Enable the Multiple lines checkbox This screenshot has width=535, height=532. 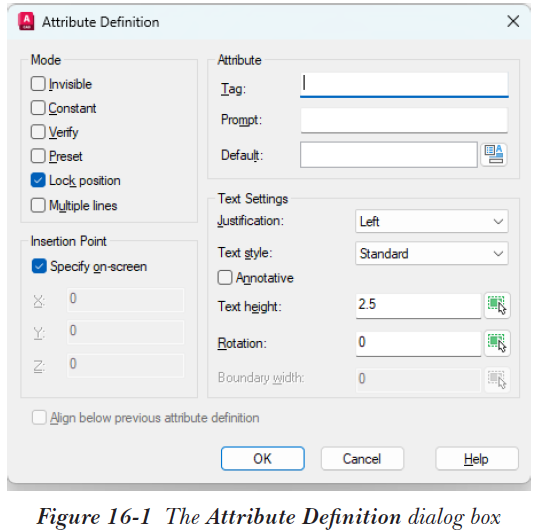pyautogui.click(x=38, y=205)
